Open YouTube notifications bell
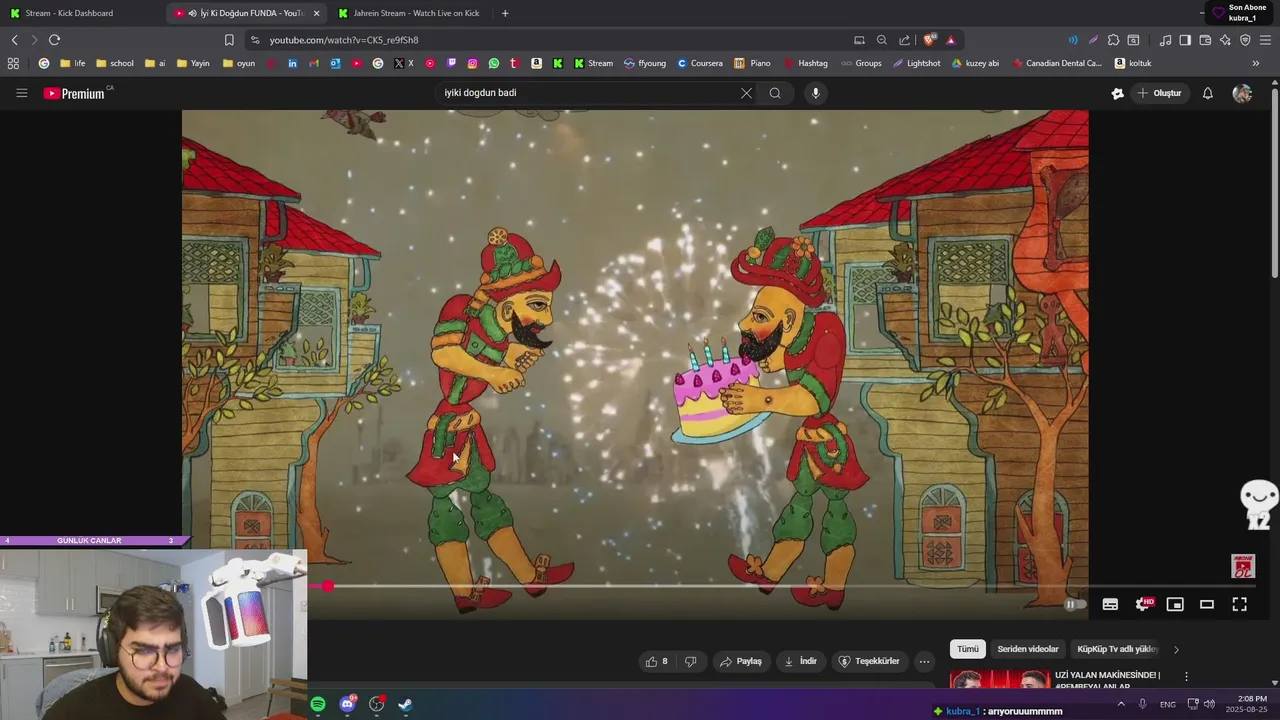Viewport: 1280px width, 720px height. click(x=1207, y=93)
